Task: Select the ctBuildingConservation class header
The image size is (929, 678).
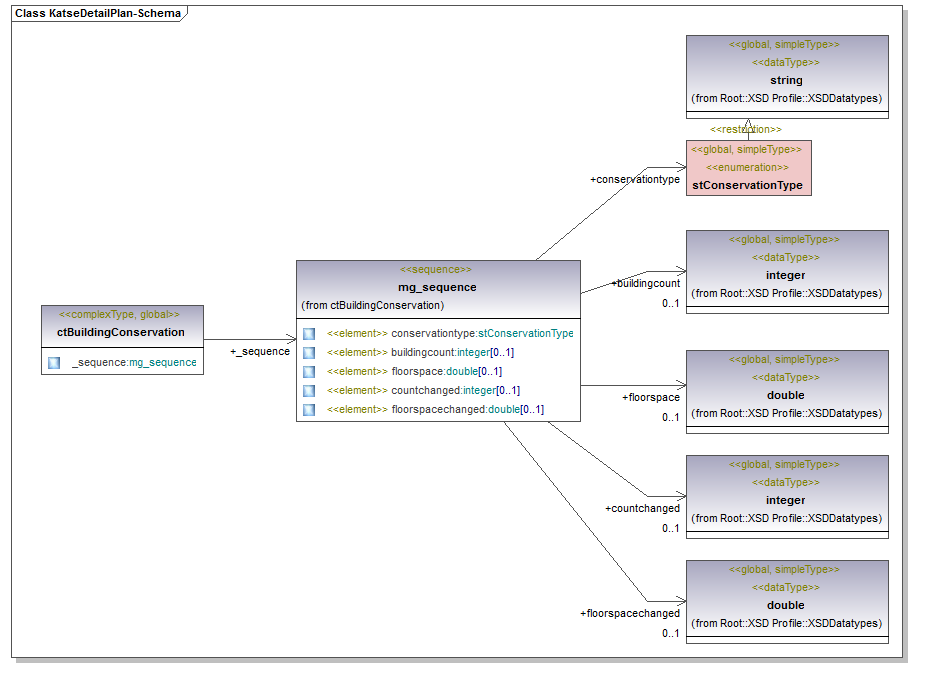Action: point(121,332)
